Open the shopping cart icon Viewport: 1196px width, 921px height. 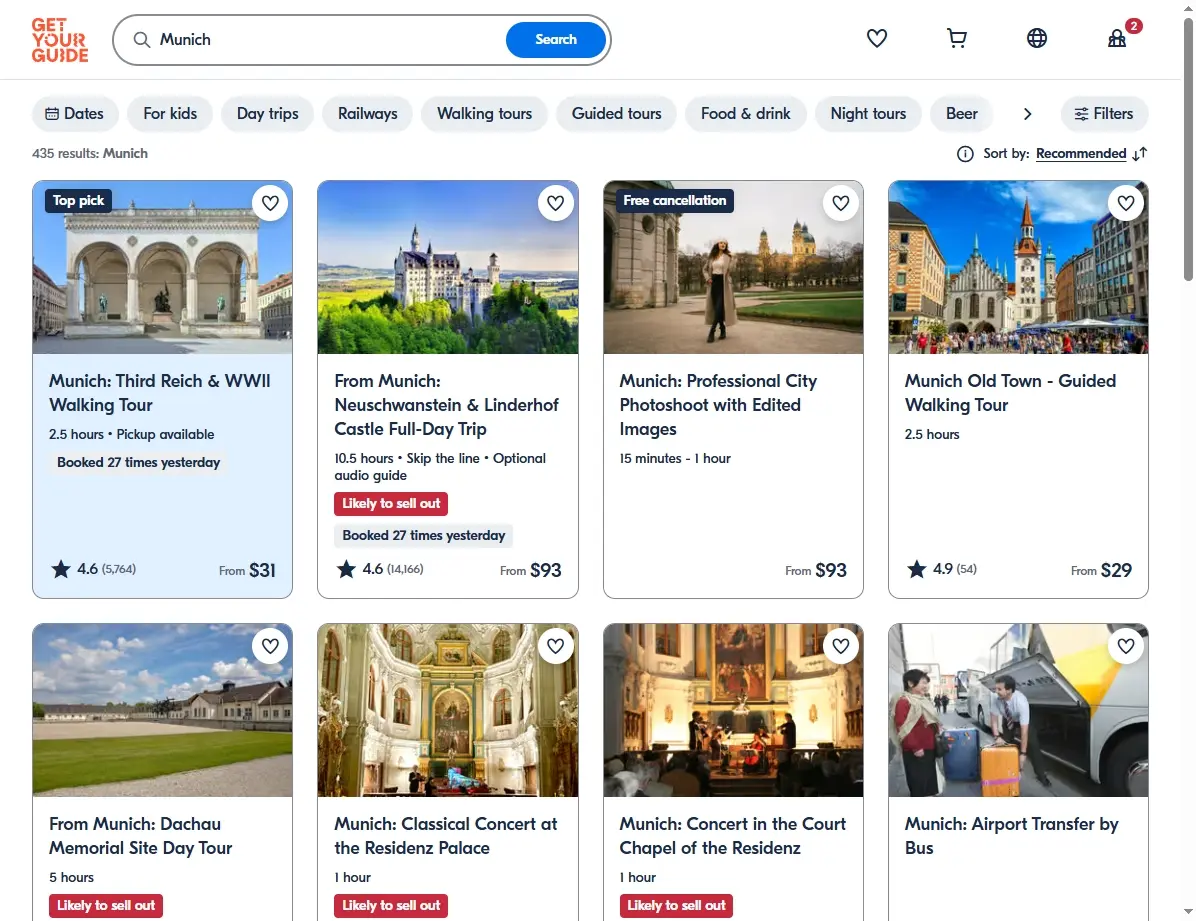(956, 38)
